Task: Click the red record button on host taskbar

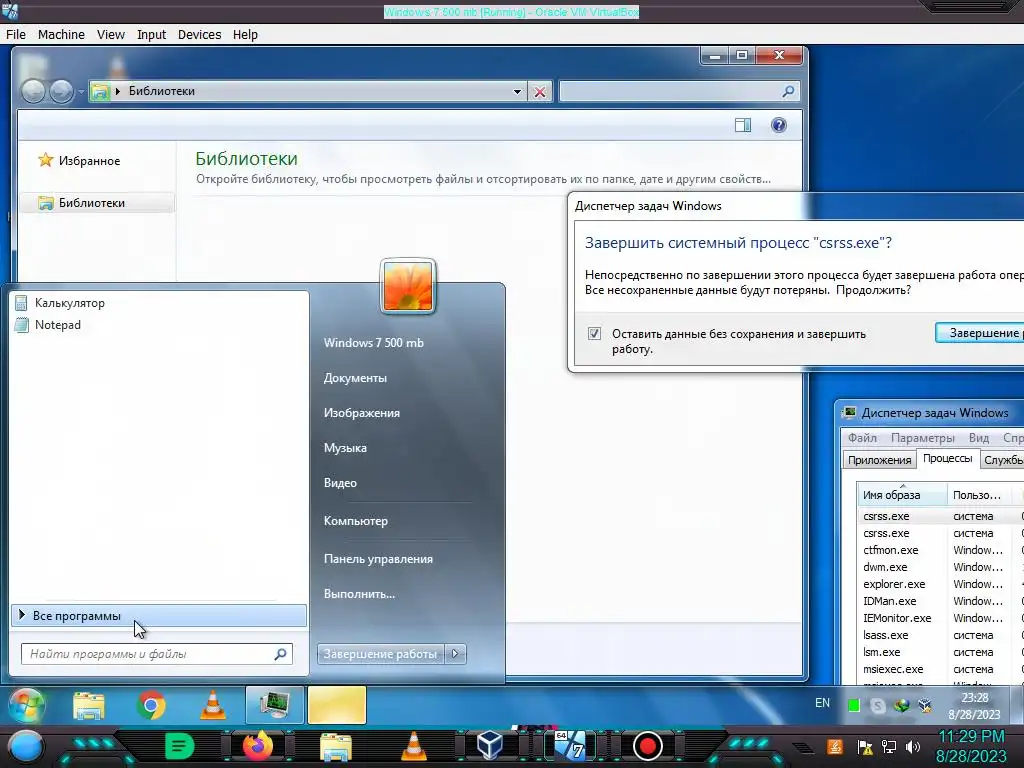Action: coord(648,746)
